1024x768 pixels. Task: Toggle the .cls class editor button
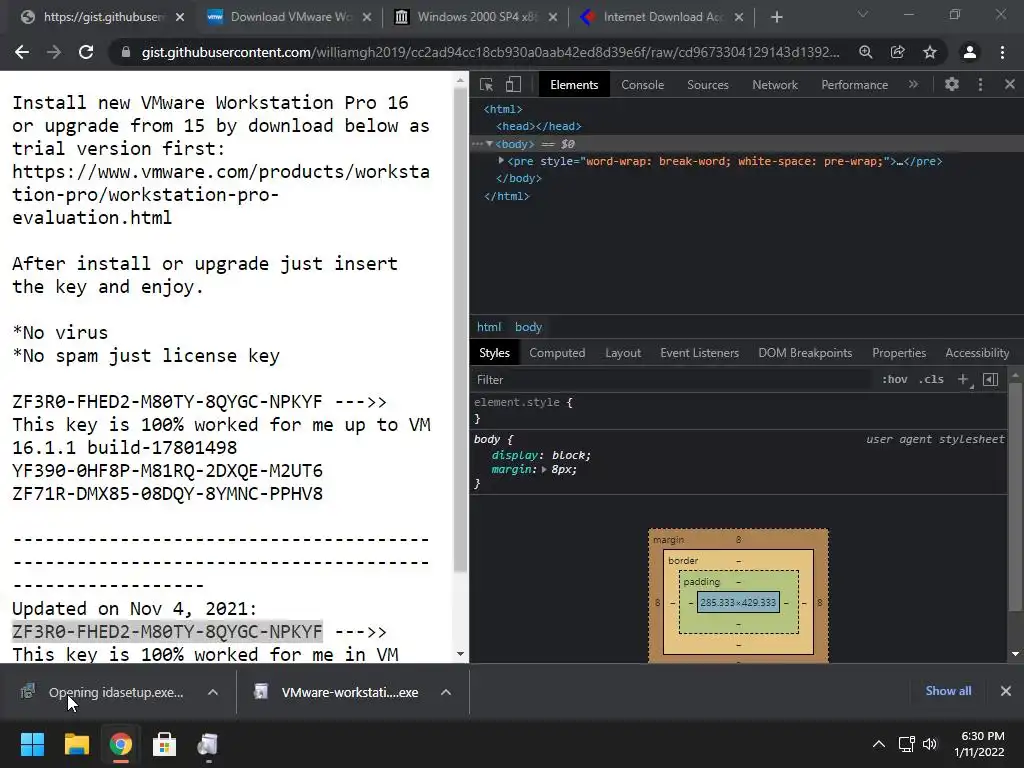pos(931,379)
